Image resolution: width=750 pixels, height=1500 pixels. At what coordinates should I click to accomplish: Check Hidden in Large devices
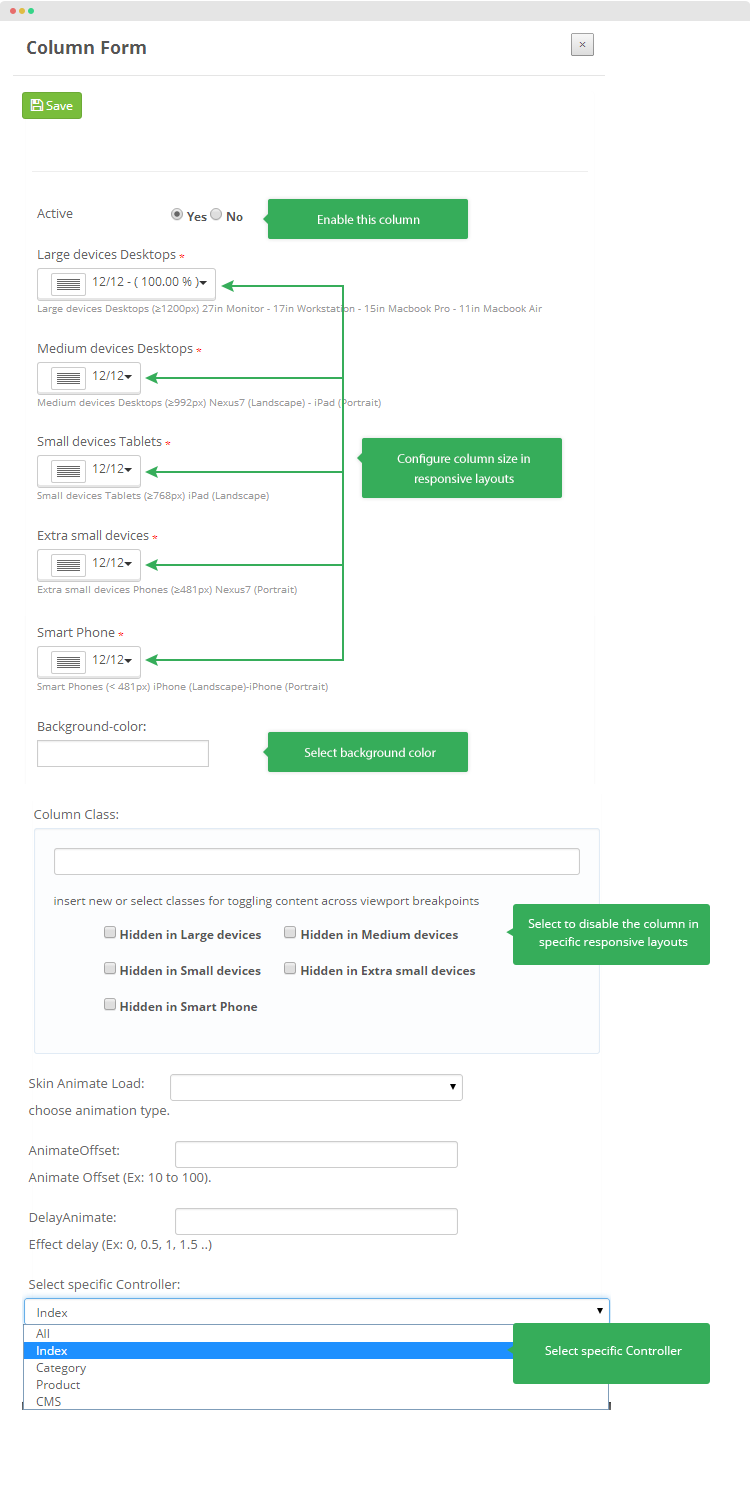(110, 933)
